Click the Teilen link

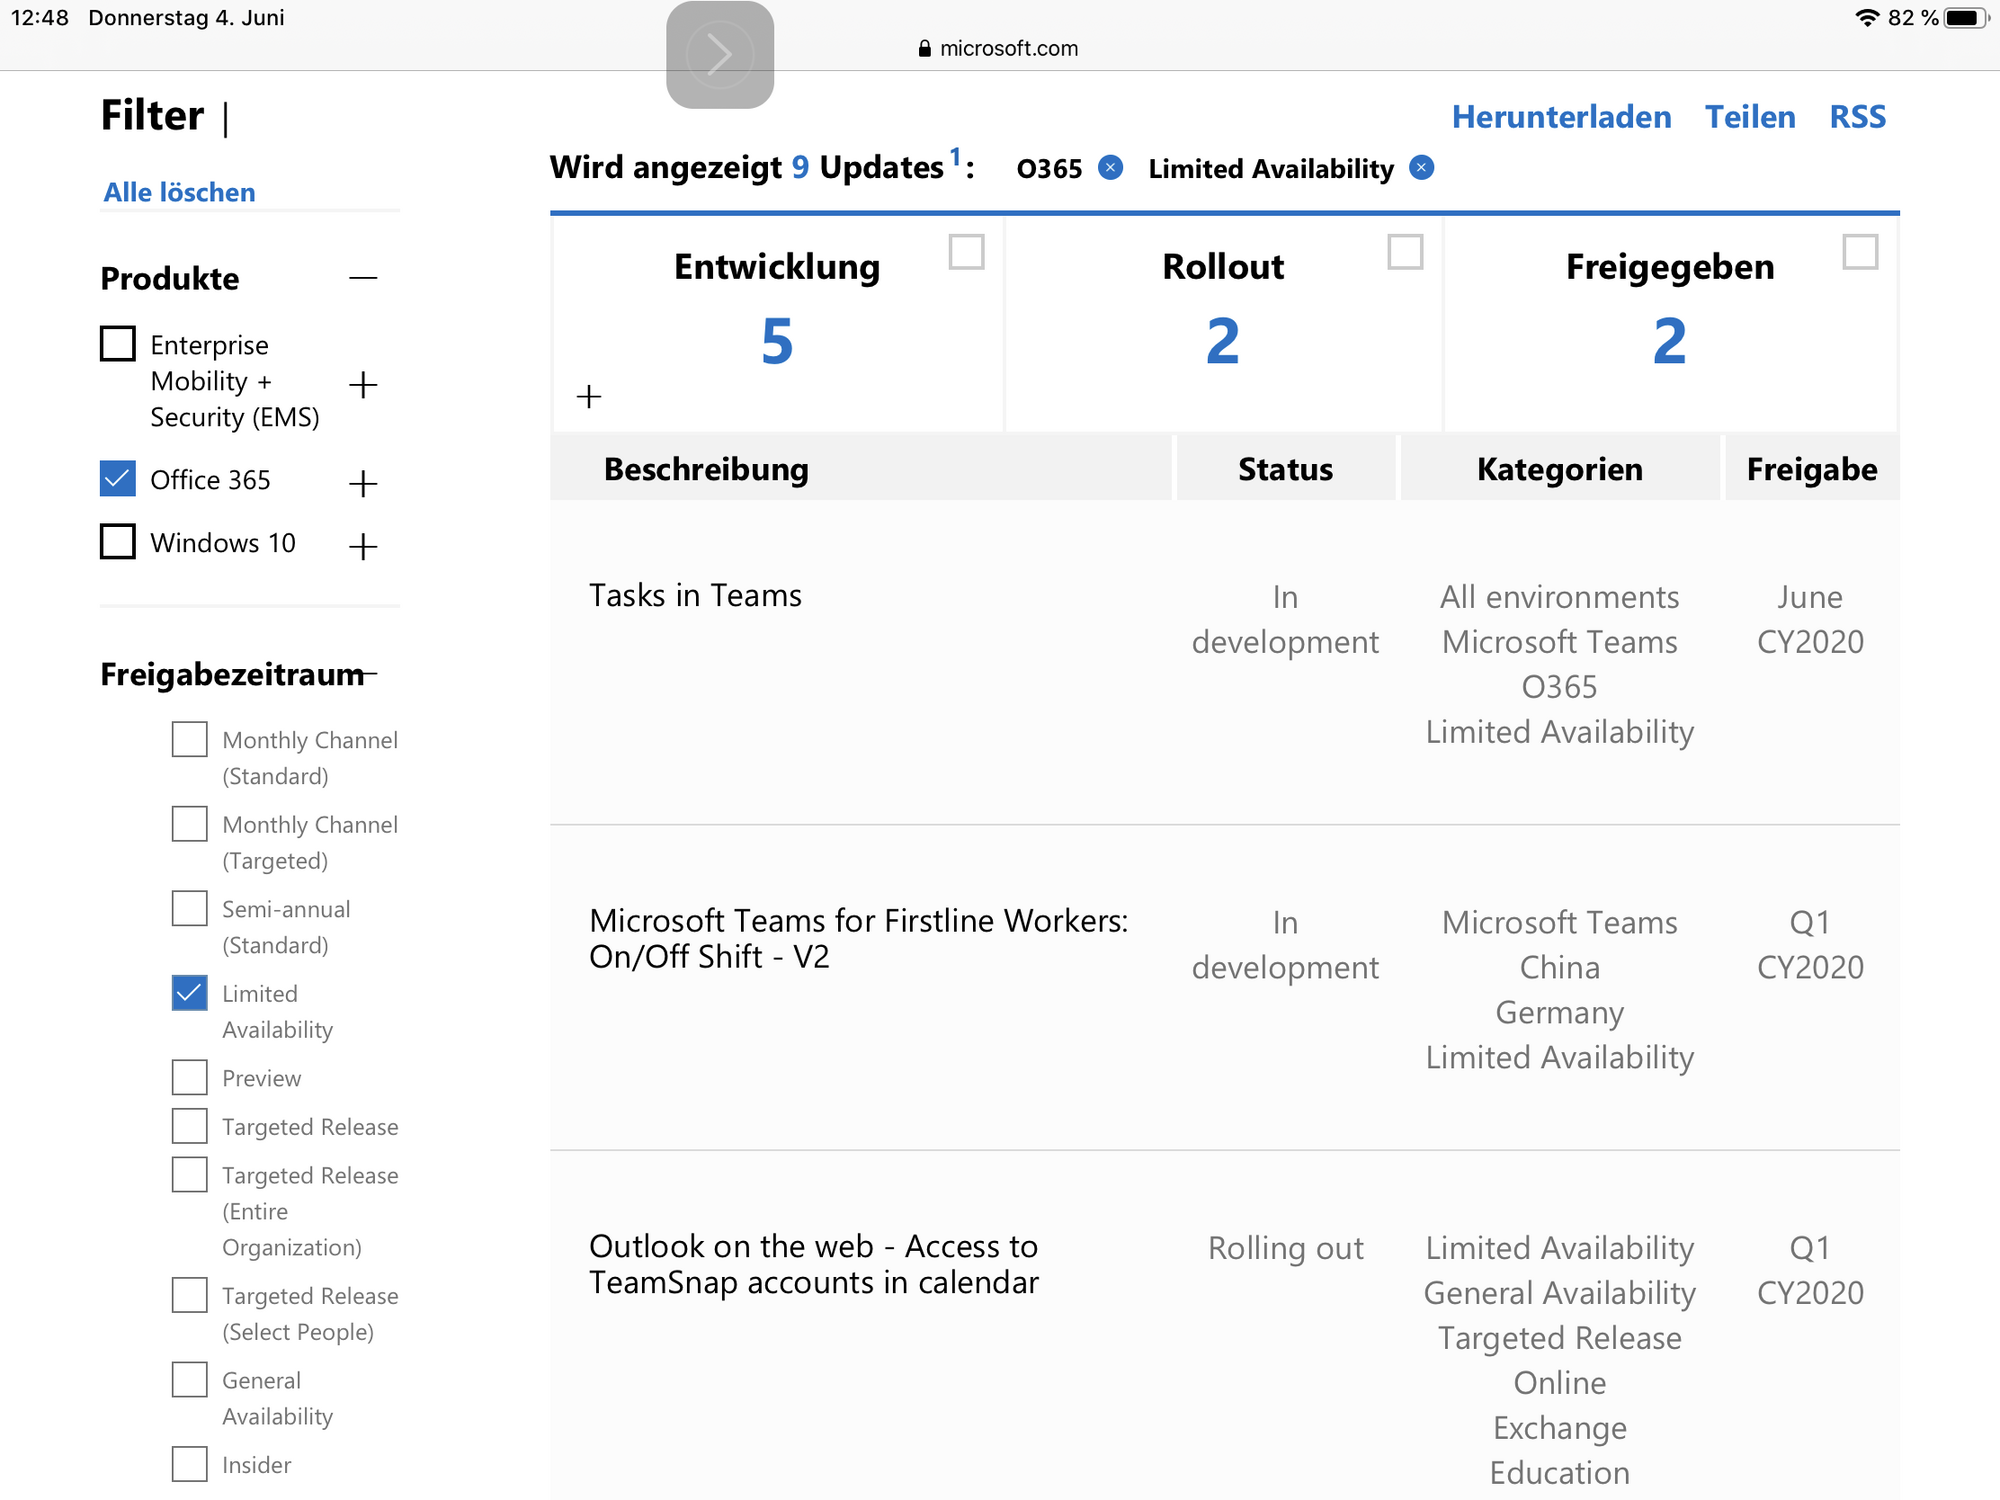tap(1750, 117)
